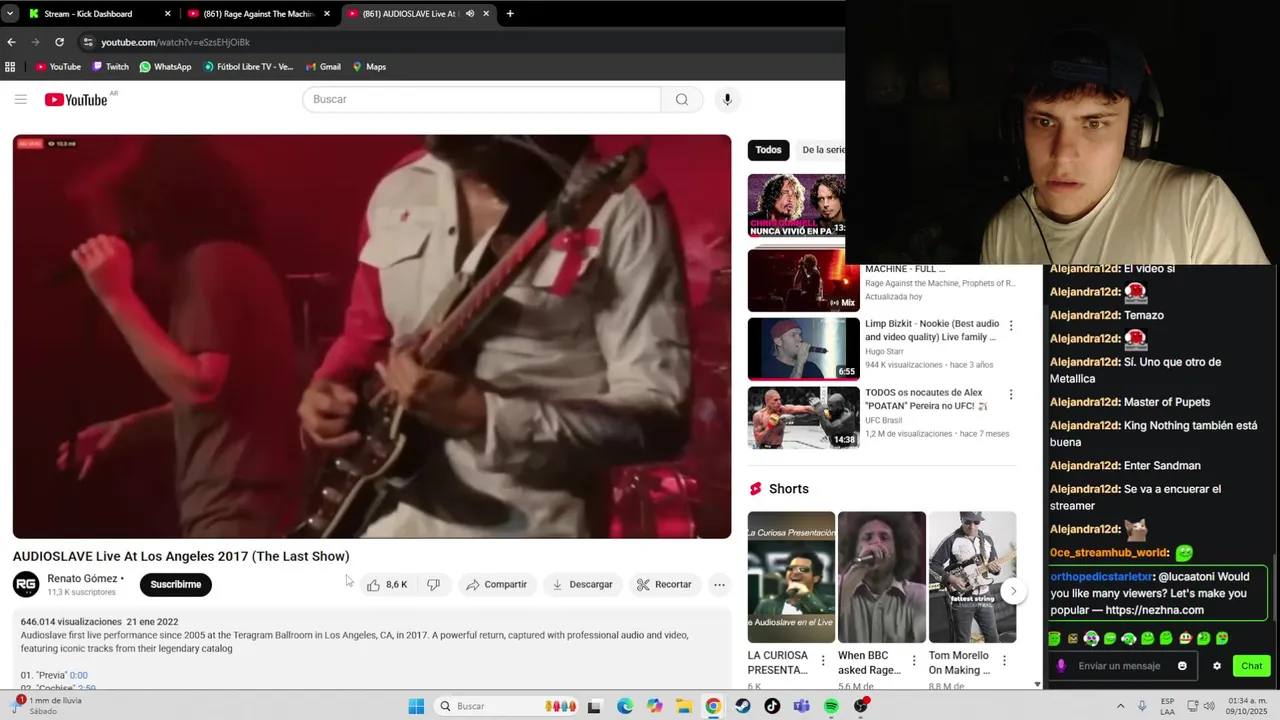Open the tab search arrow at top-left
Screen dimensions: 1280x720
[x=10, y=13]
